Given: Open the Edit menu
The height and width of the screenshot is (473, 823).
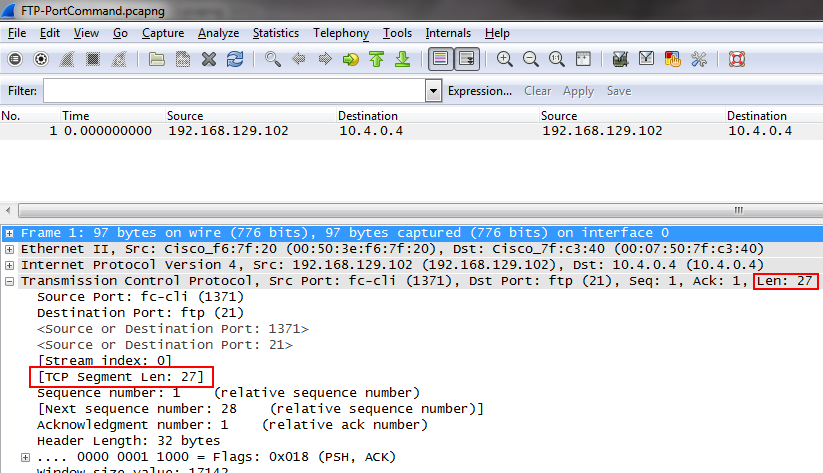Looking at the screenshot, I should click(x=49, y=33).
